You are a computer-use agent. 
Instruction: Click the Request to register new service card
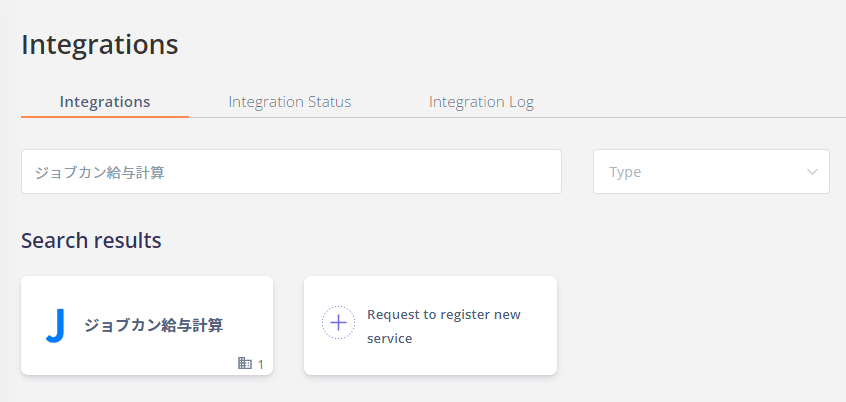430,325
